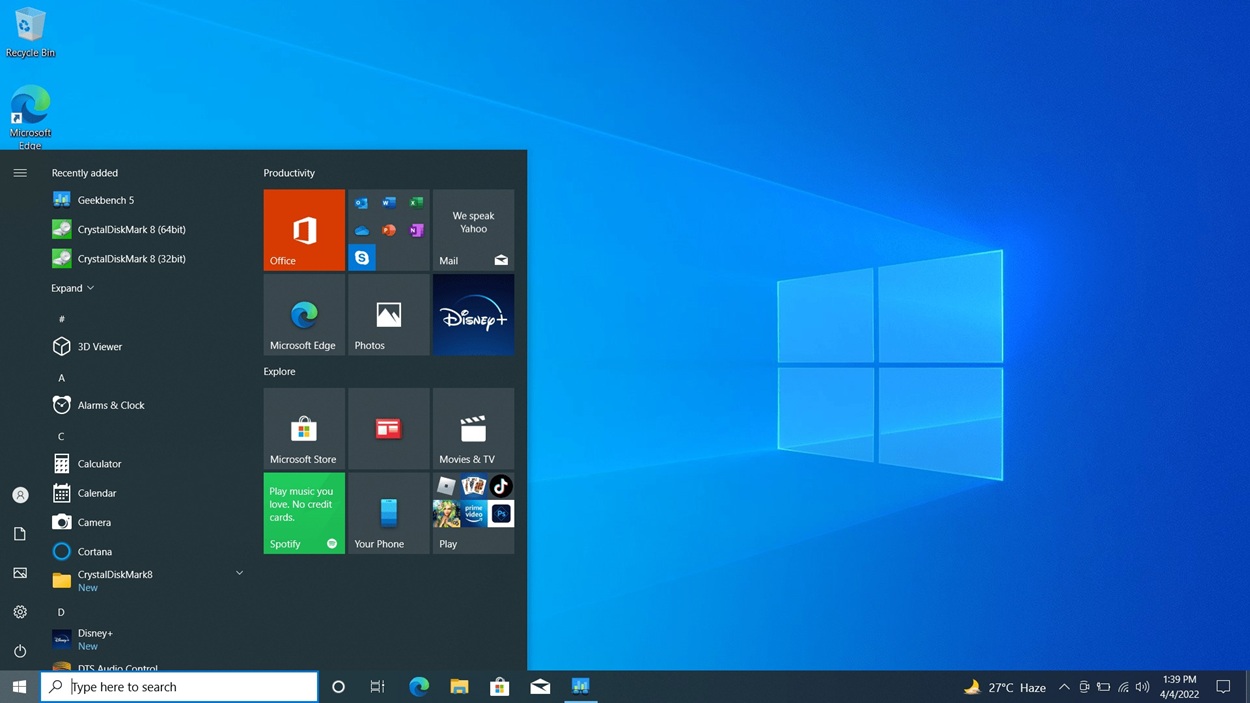The image size is (1250, 703).
Task: Open the News and interests weather widget
Action: coord(1003,687)
